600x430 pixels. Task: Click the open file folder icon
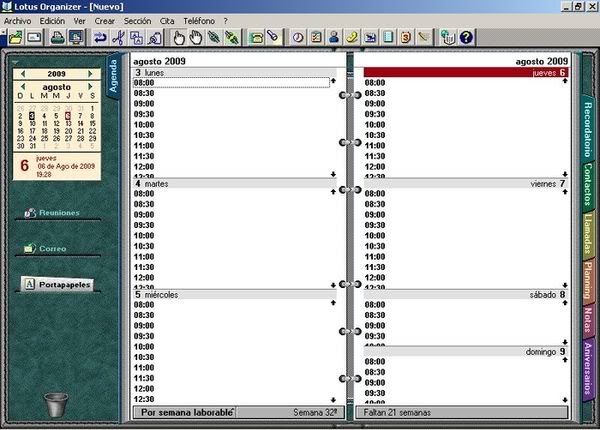[16, 37]
